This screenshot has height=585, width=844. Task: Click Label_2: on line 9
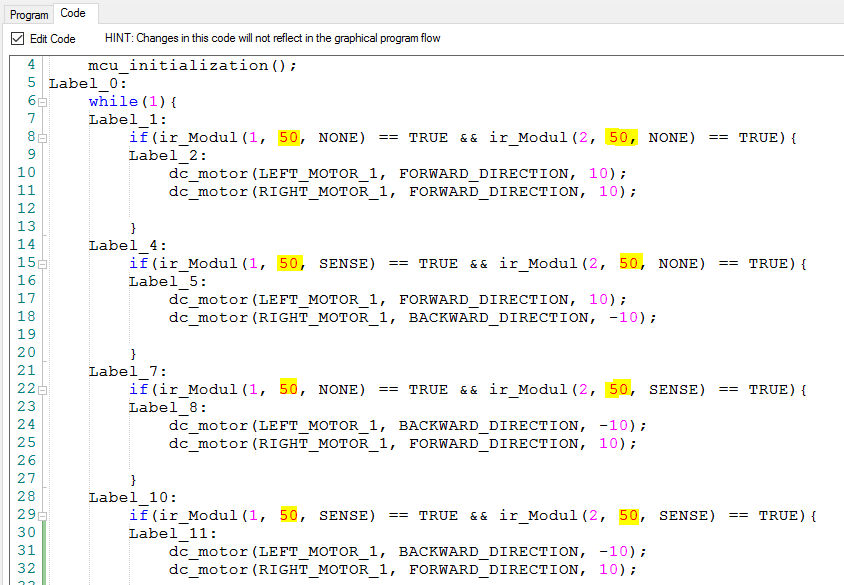pyautogui.click(x=167, y=156)
